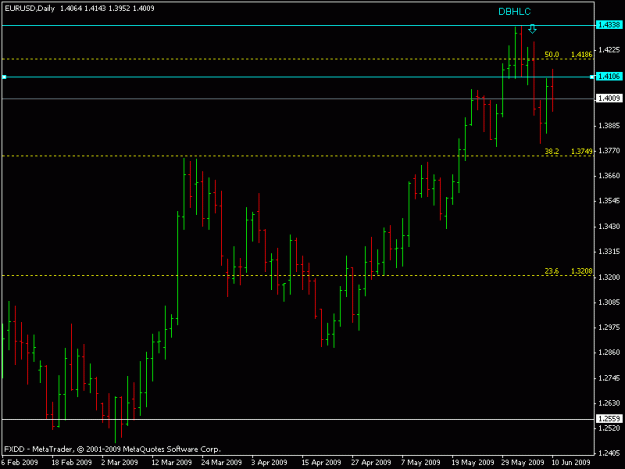625x469 pixels.
Task: Click the 1.3770 price scale label
Action: tap(609, 151)
